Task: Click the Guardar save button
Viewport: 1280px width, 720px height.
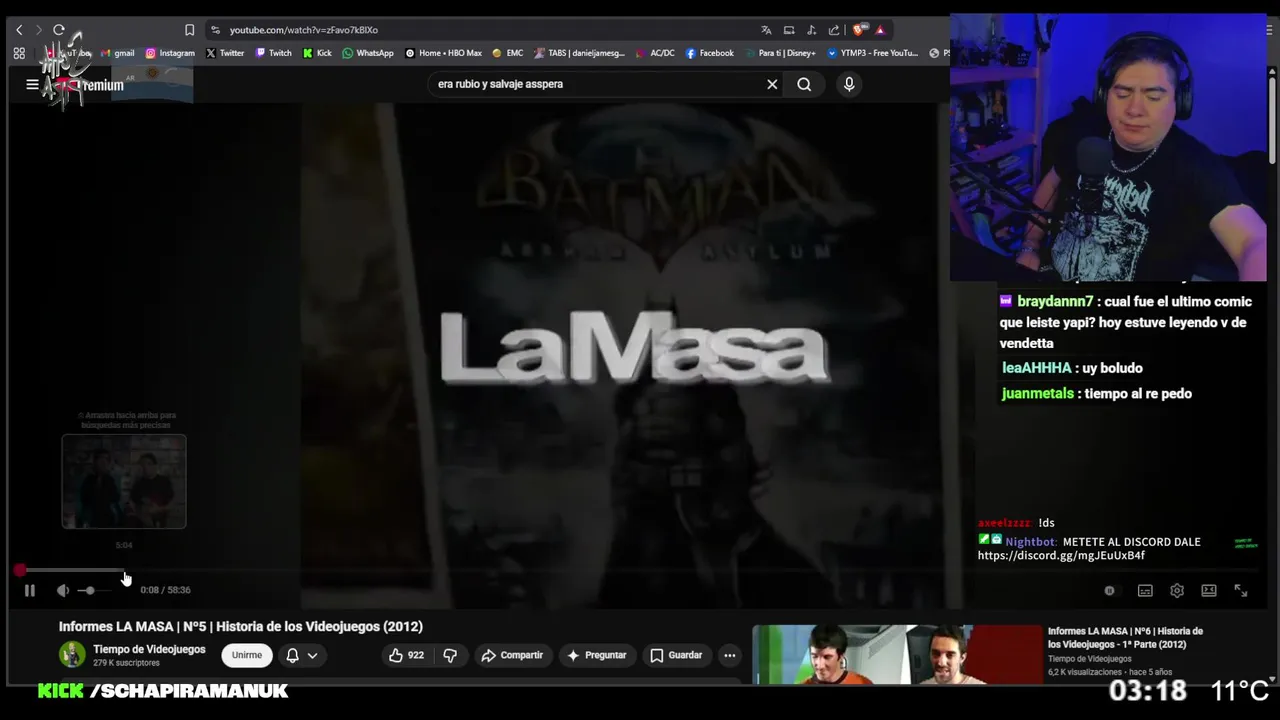Action: (x=676, y=655)
